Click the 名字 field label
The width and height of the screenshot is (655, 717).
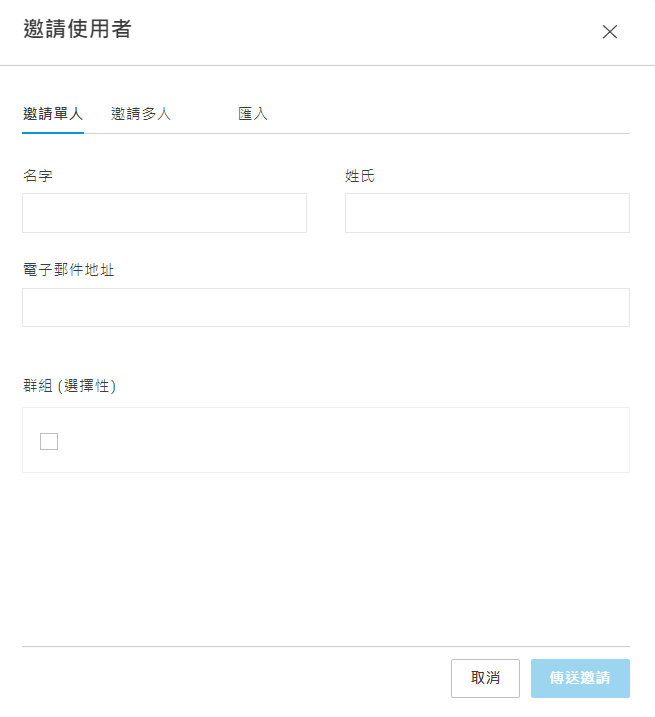click(x=38, y=176)
